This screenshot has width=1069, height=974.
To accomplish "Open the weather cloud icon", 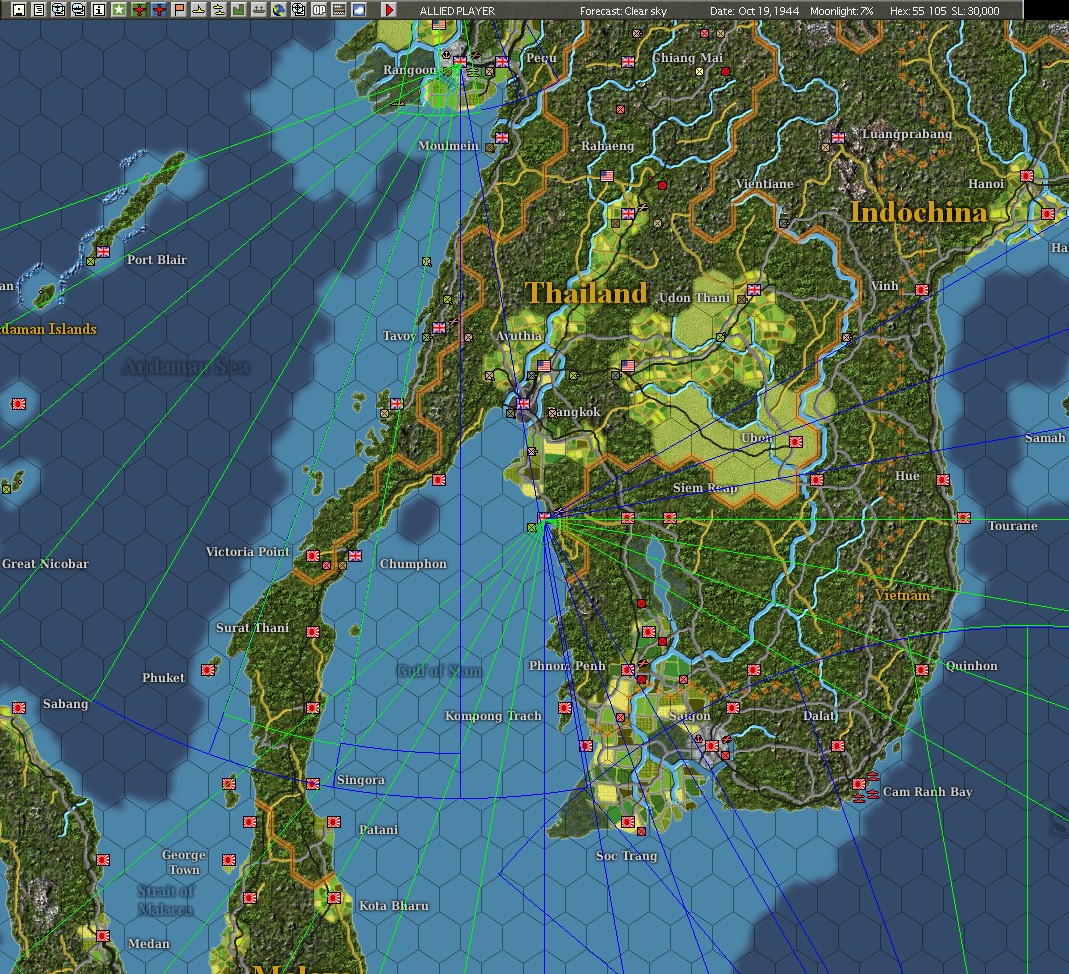I will click(359, 10).
